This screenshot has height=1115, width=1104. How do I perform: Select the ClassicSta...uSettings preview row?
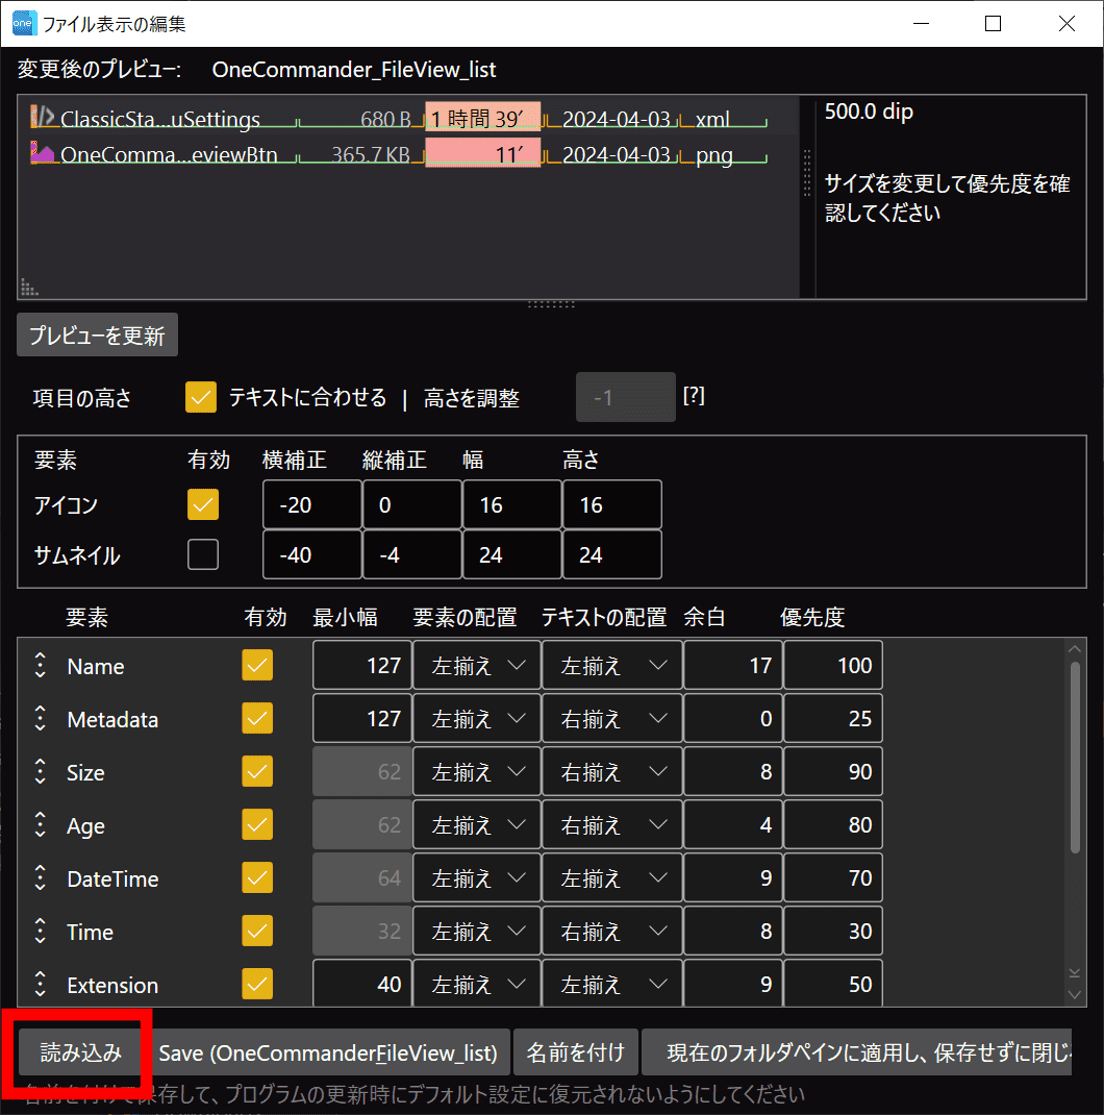coord(408,117)
